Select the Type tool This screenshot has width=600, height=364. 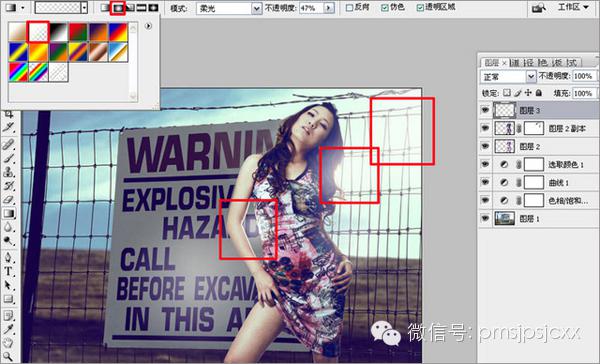tap(8, 271)
